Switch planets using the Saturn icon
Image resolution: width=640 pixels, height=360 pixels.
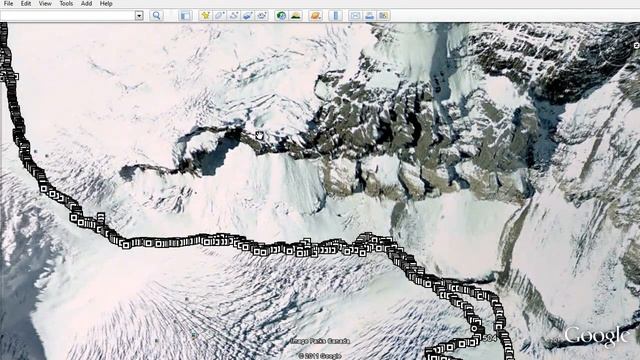tap(316, 16)
